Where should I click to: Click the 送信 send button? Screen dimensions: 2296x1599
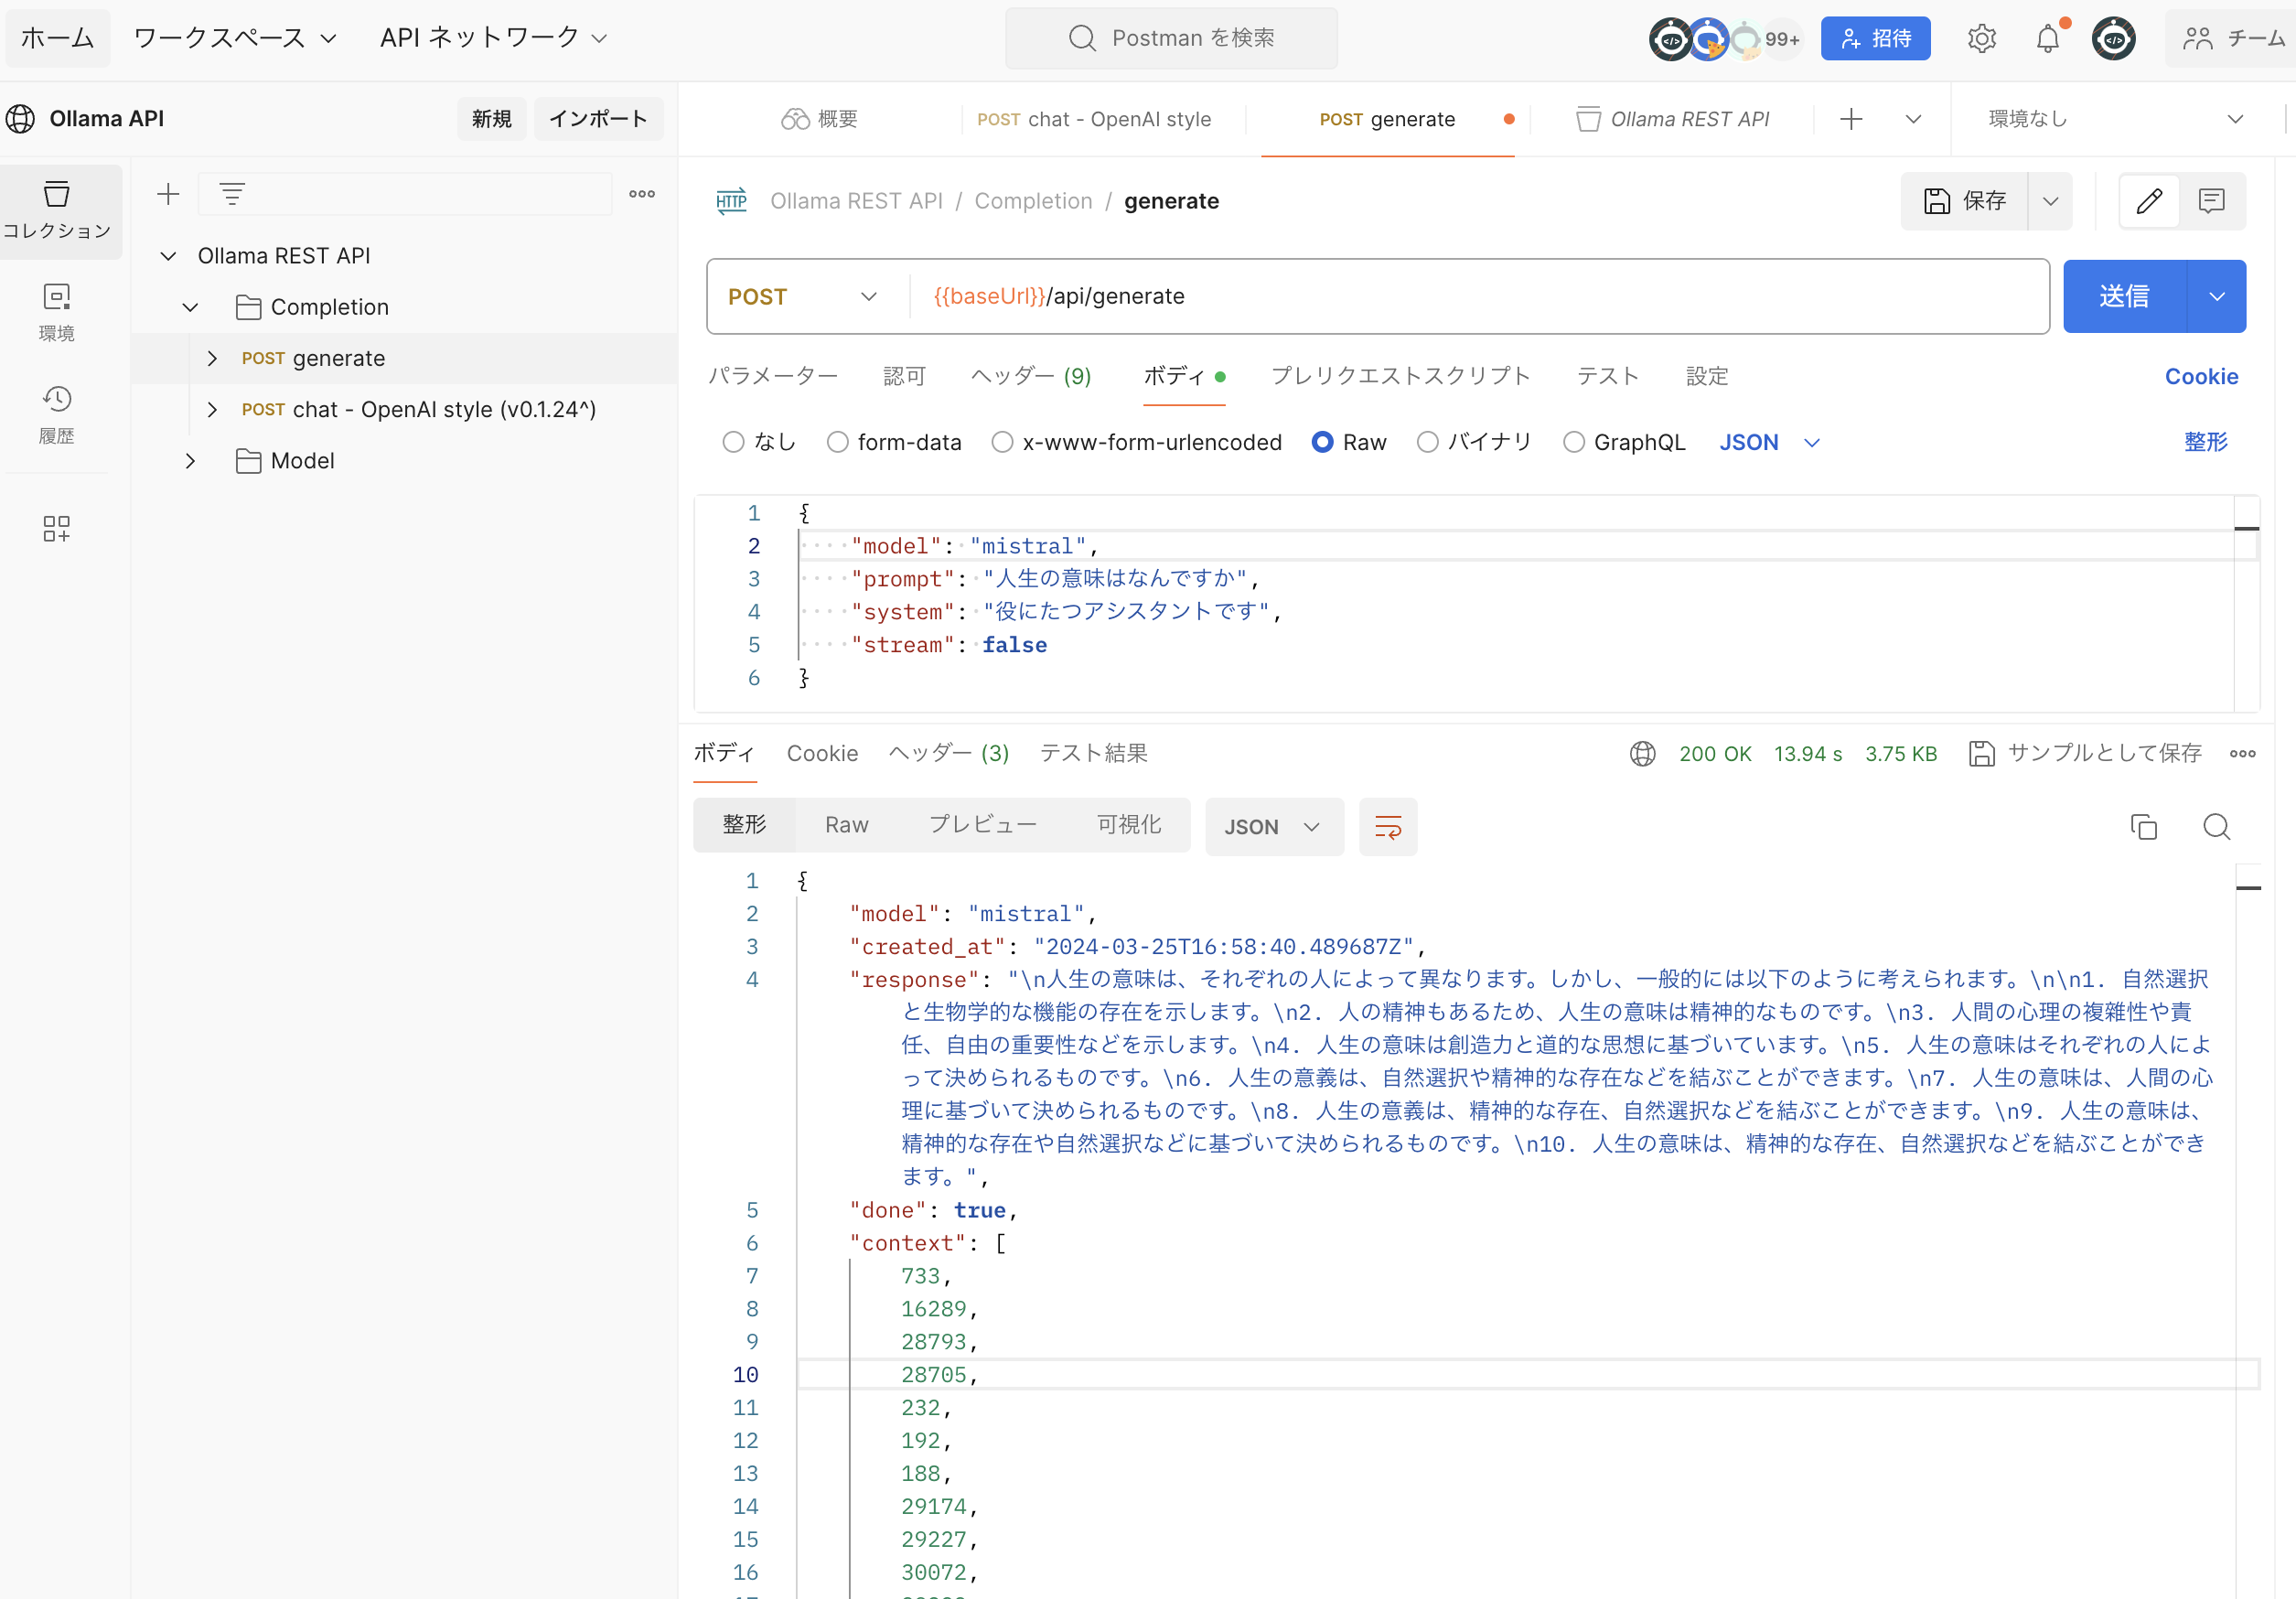pyautogui.click(x=2123, y=297)
